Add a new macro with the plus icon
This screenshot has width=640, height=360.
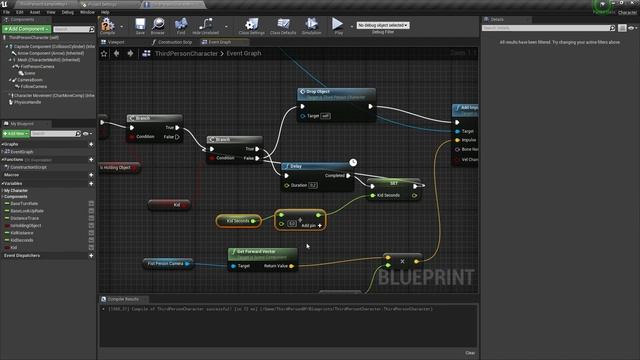click(91, 175)
